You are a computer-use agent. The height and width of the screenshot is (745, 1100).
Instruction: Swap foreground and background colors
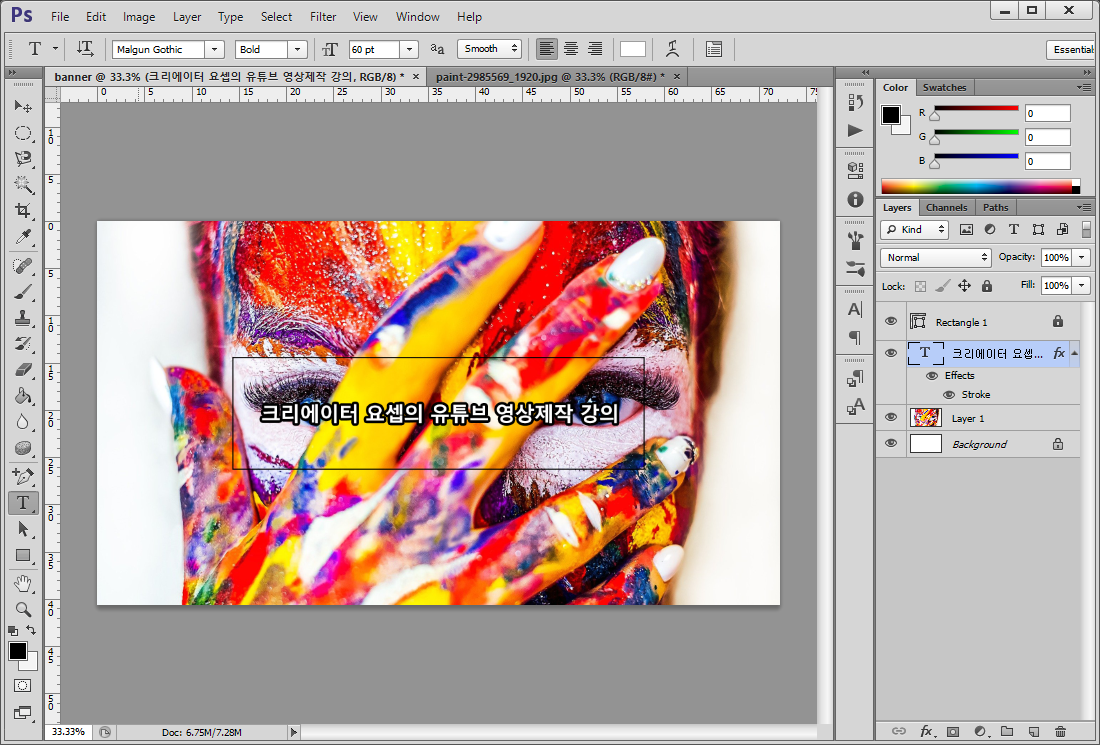[x=31, y=630]
